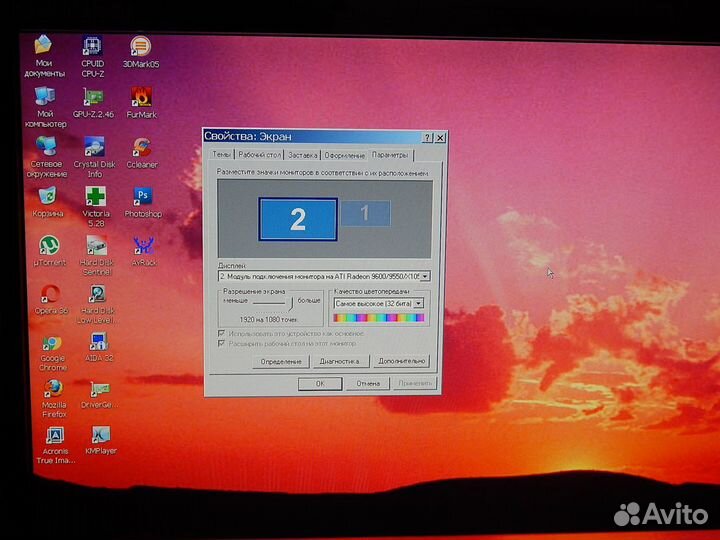Switch to the Заставка tab
The width and height of the screenshot is (720, 540).
click(302, 155)
